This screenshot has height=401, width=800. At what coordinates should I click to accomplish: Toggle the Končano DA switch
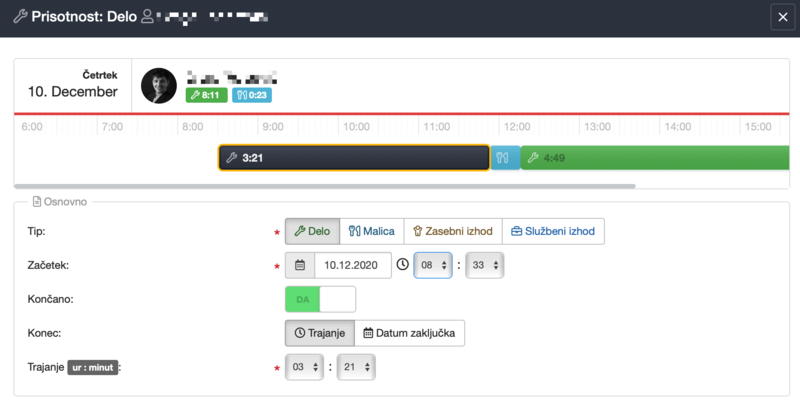[320, 299]
